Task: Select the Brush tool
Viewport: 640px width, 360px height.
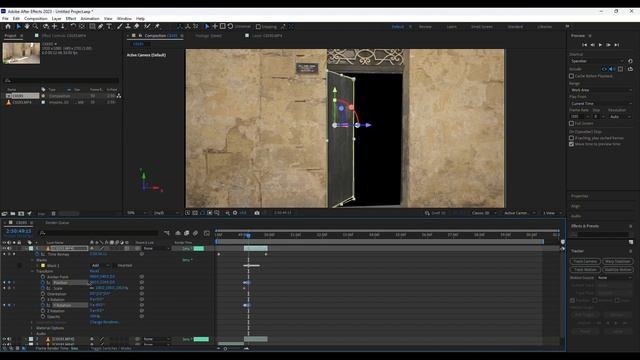Action: [x=120, y=26]
